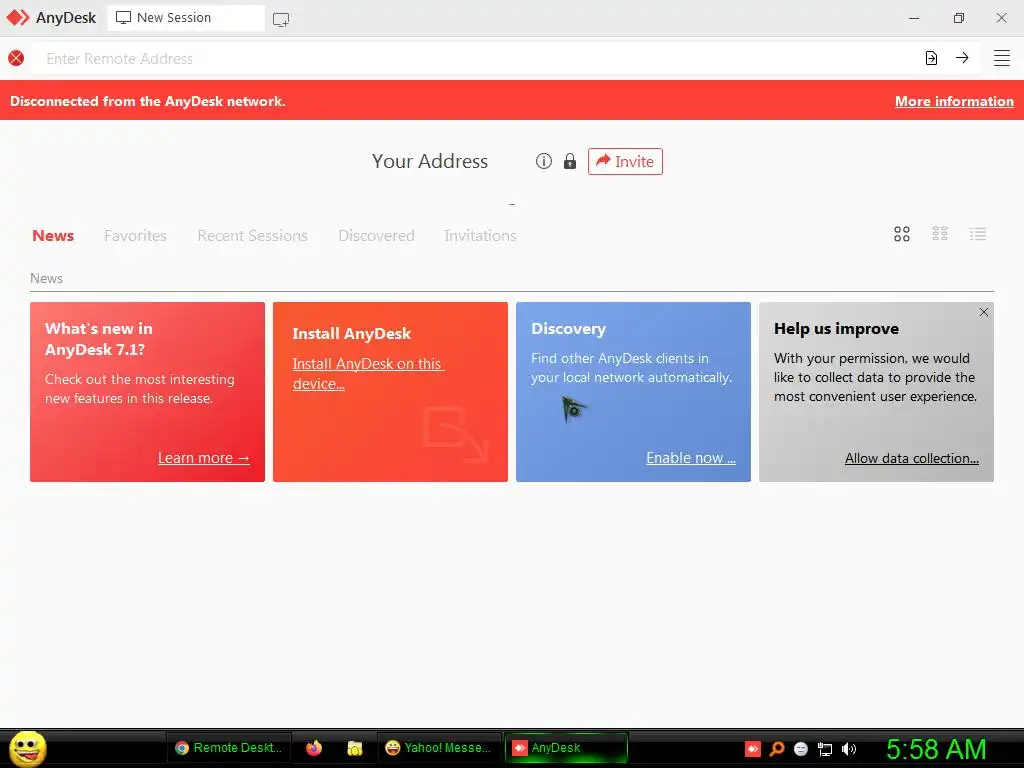Open the volume speaker tray icon

coord(848,749)
